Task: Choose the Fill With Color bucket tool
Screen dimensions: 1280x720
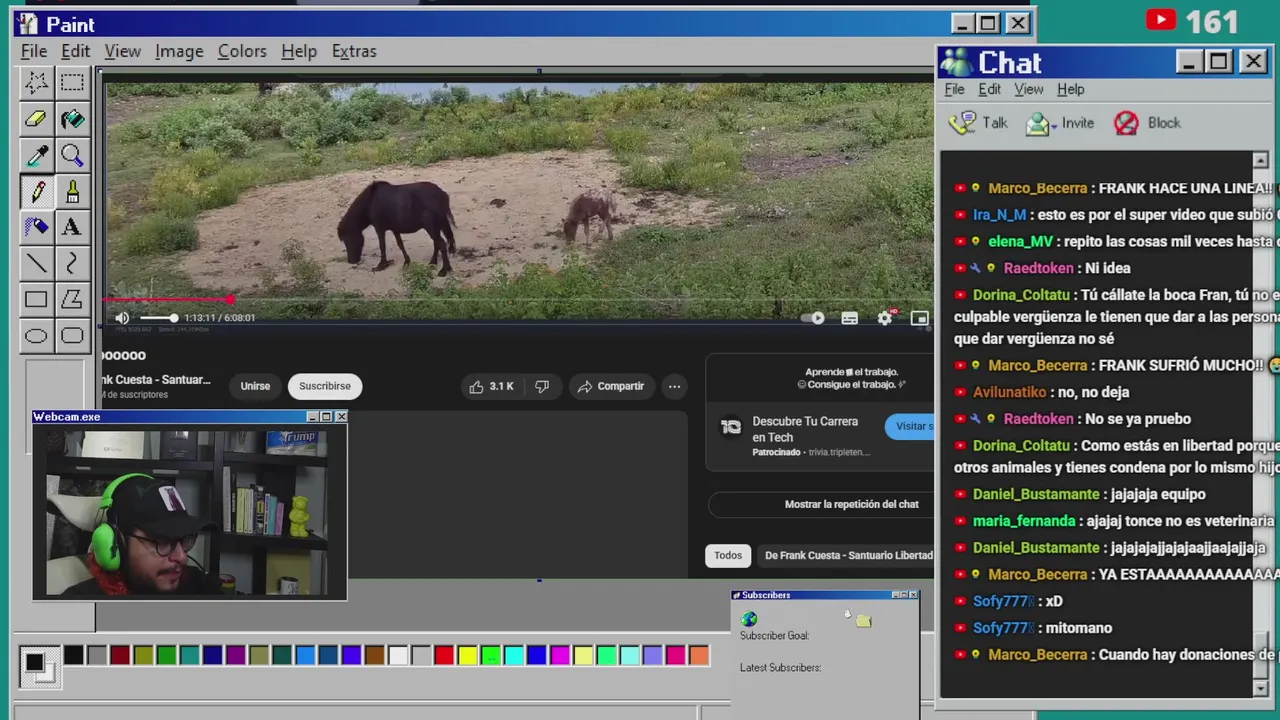Action: point(72,119)
